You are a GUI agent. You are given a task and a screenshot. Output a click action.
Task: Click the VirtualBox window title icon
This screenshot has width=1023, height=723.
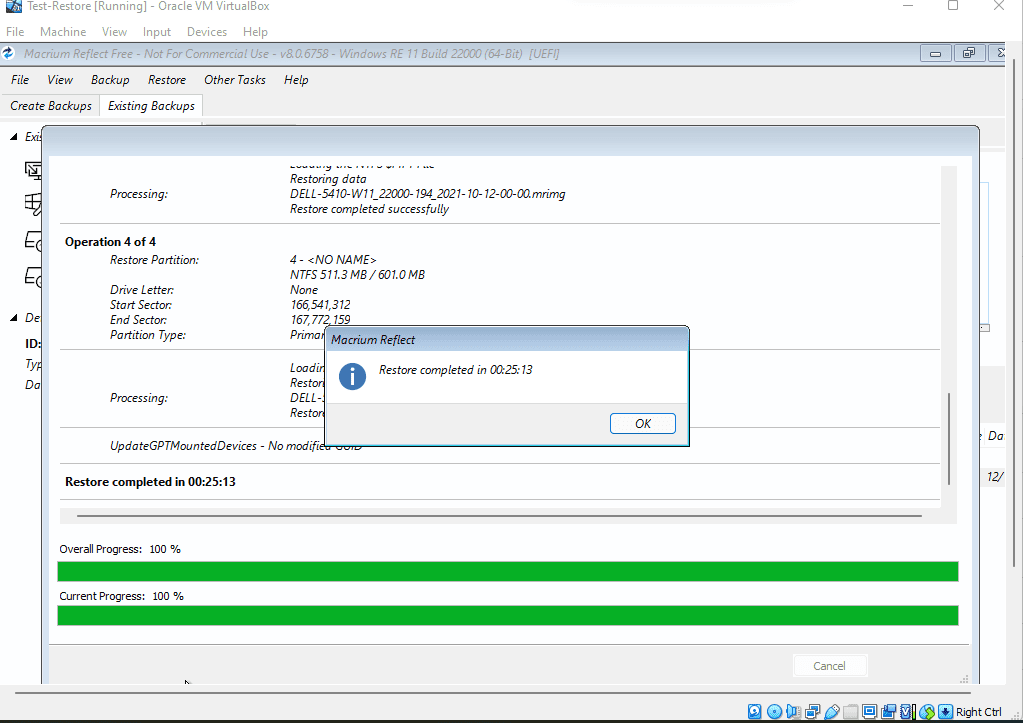tap(13, 6)
